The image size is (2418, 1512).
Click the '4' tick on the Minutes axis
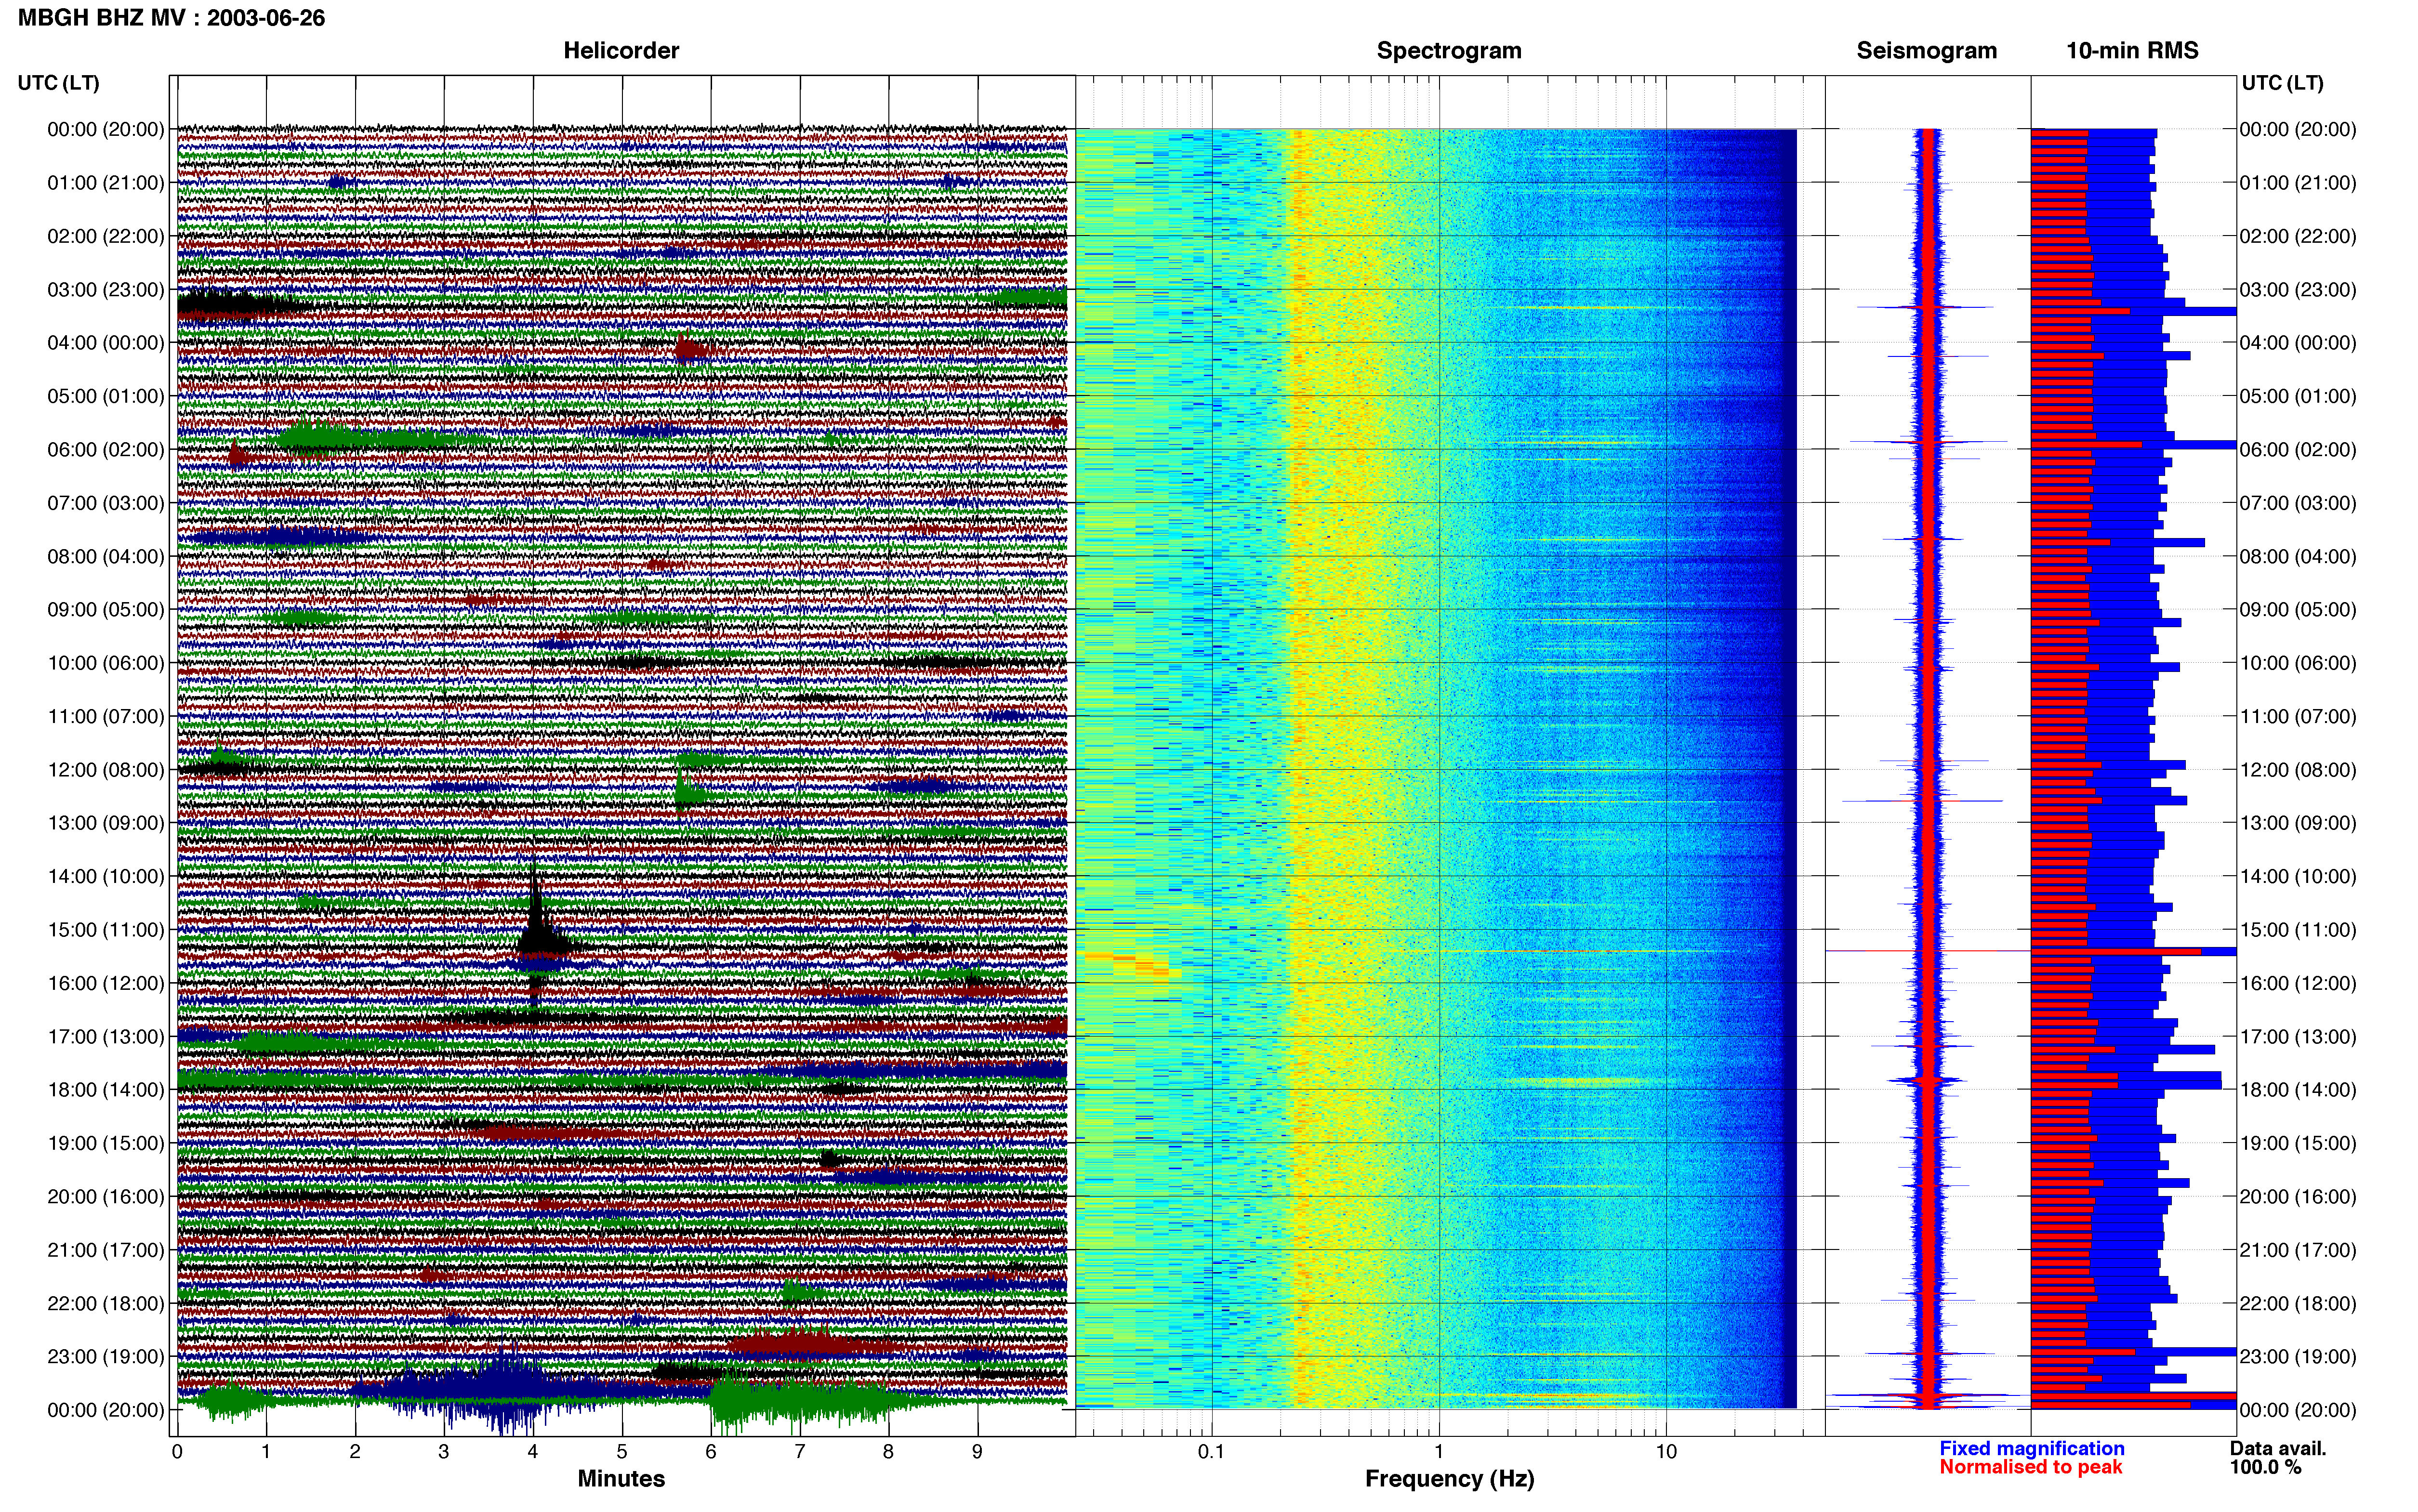pos(533,1451)
